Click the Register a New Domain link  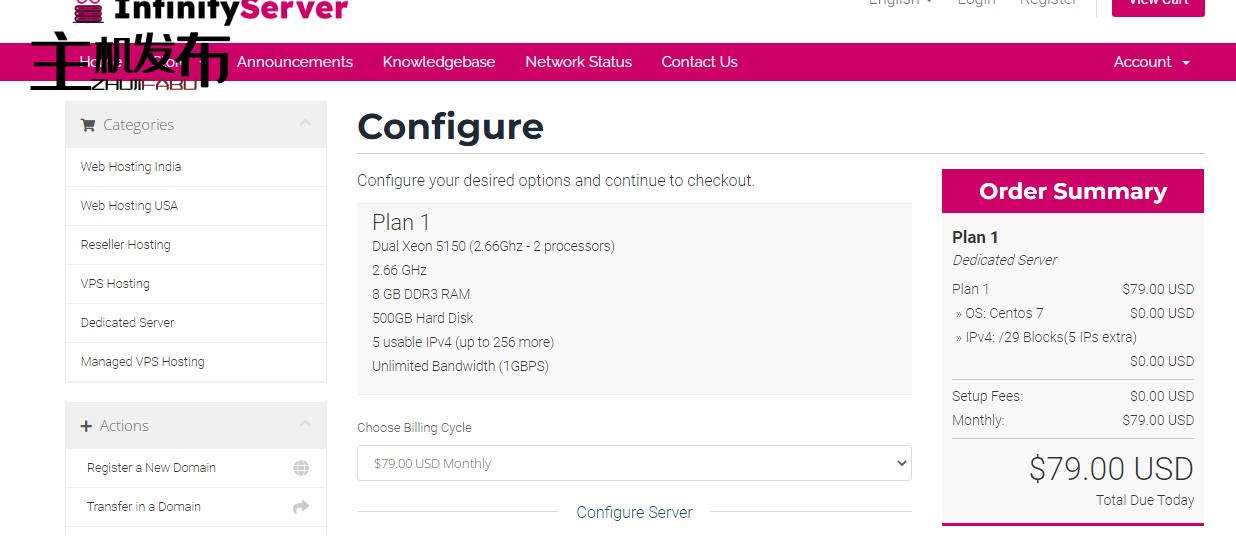click(151, 468)
